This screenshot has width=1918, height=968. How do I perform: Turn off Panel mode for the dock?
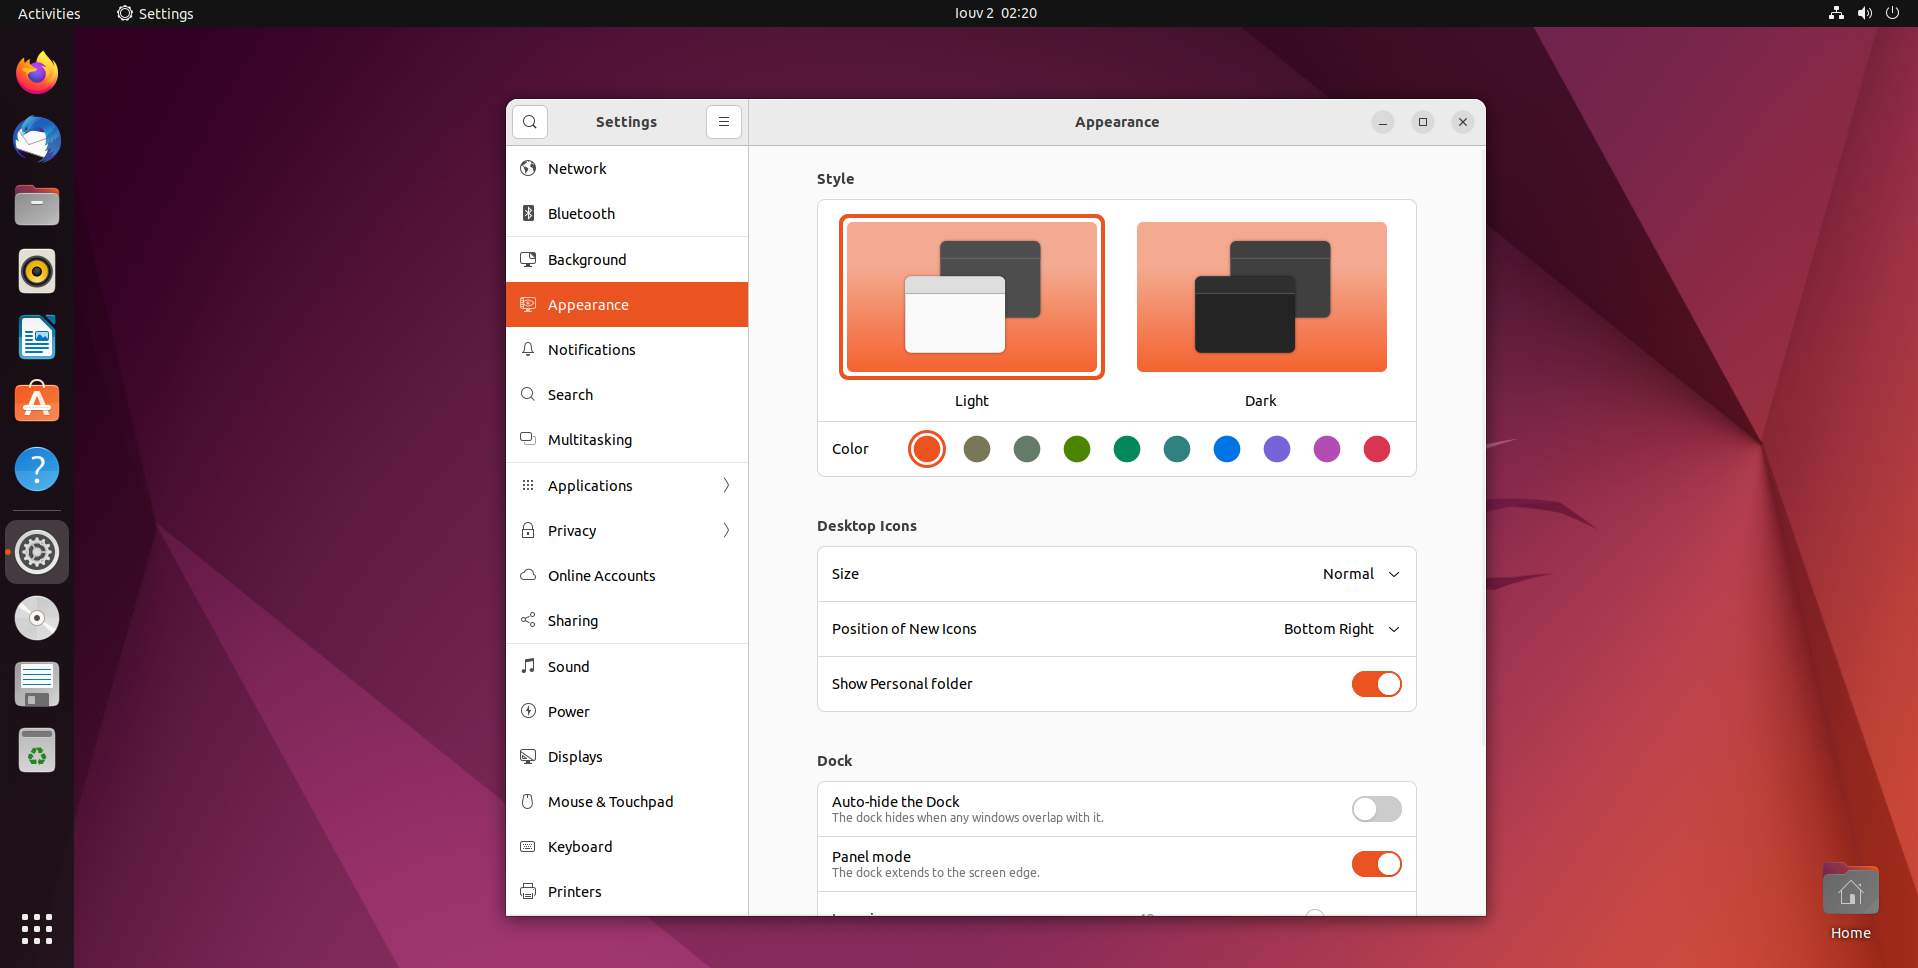[x=1376, y=863]
